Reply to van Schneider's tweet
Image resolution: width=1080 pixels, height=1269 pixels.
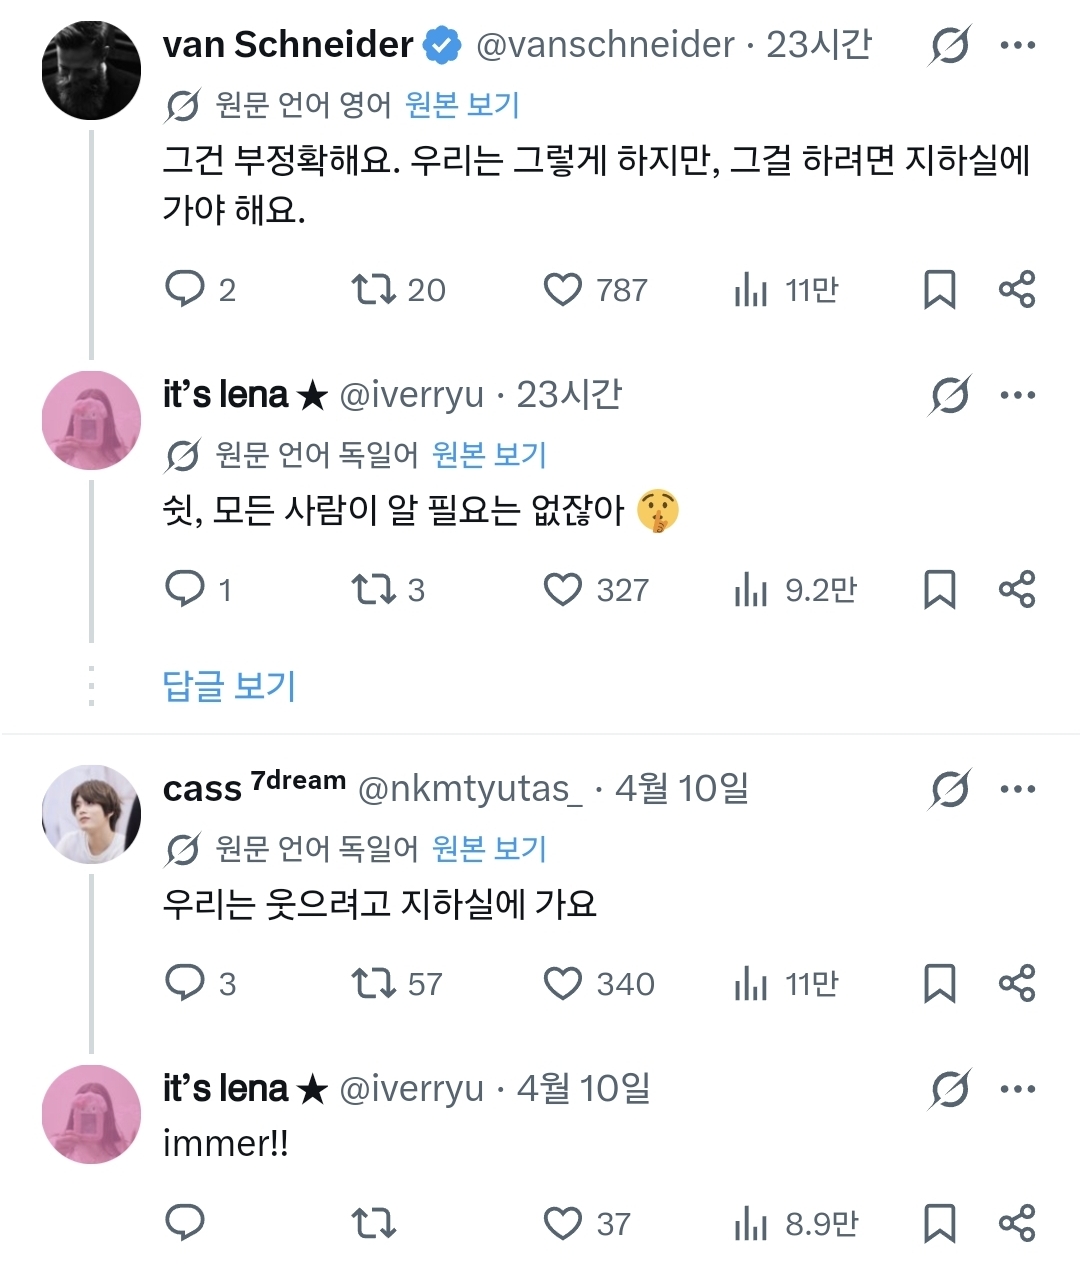click(185, 290)
